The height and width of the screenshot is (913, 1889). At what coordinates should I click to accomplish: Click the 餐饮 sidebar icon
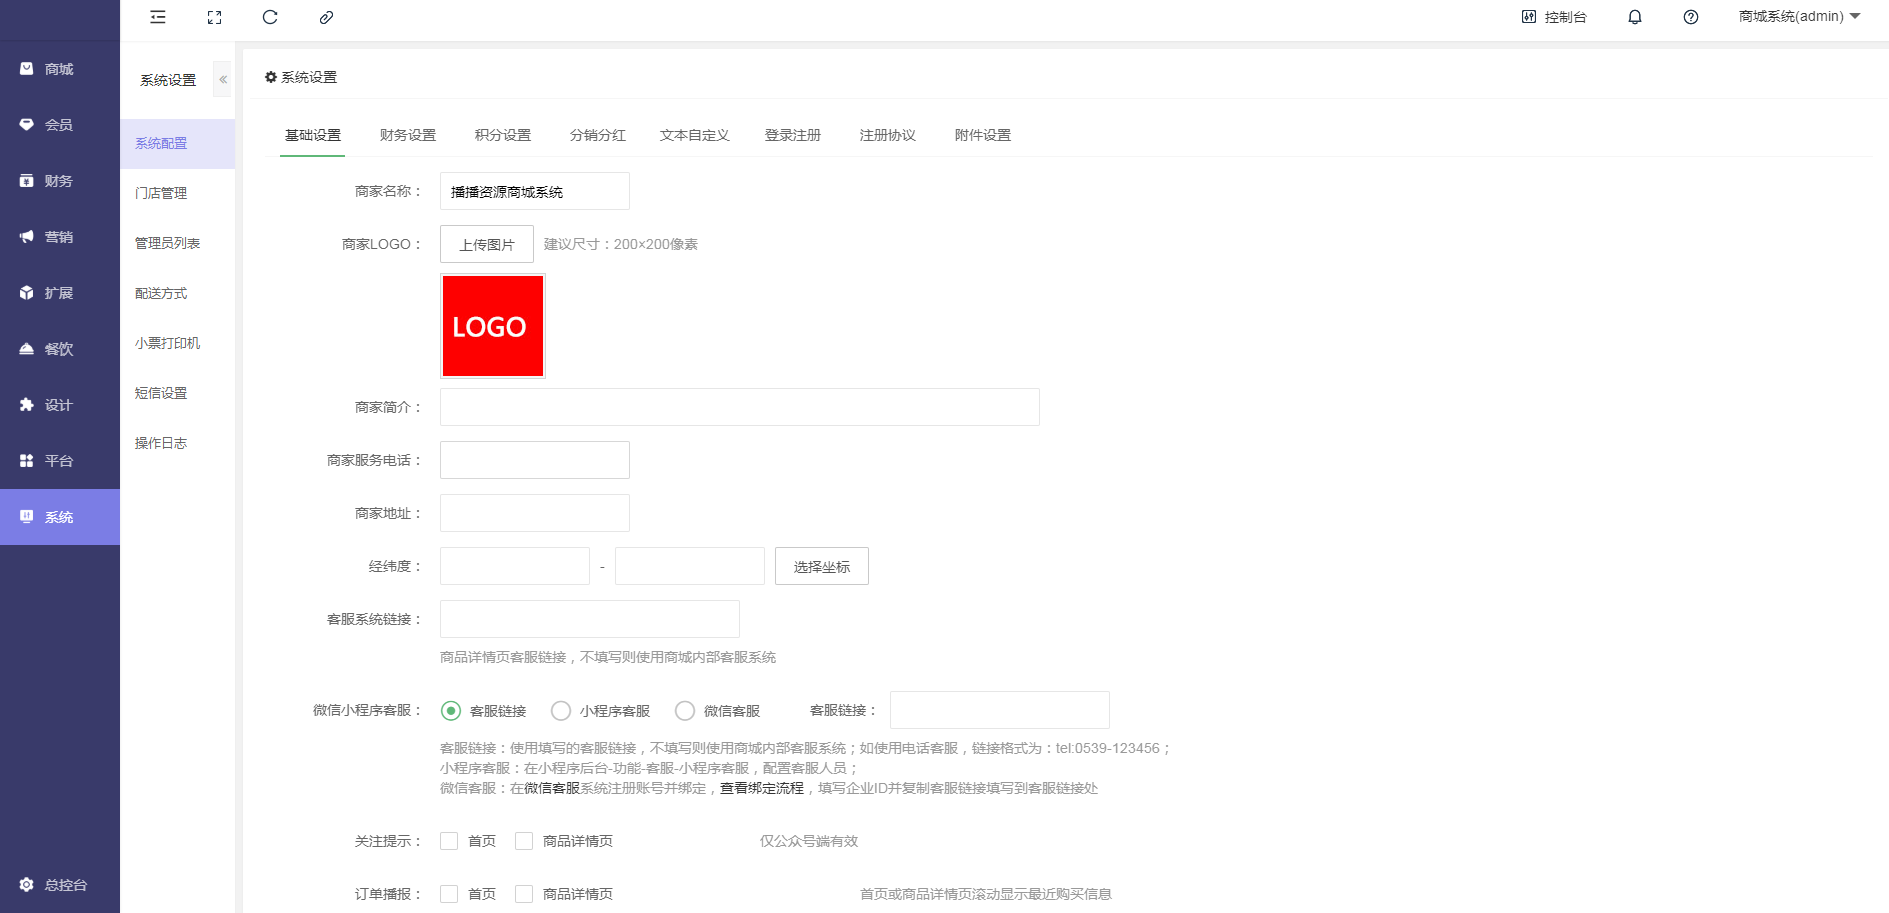point(59,348)
